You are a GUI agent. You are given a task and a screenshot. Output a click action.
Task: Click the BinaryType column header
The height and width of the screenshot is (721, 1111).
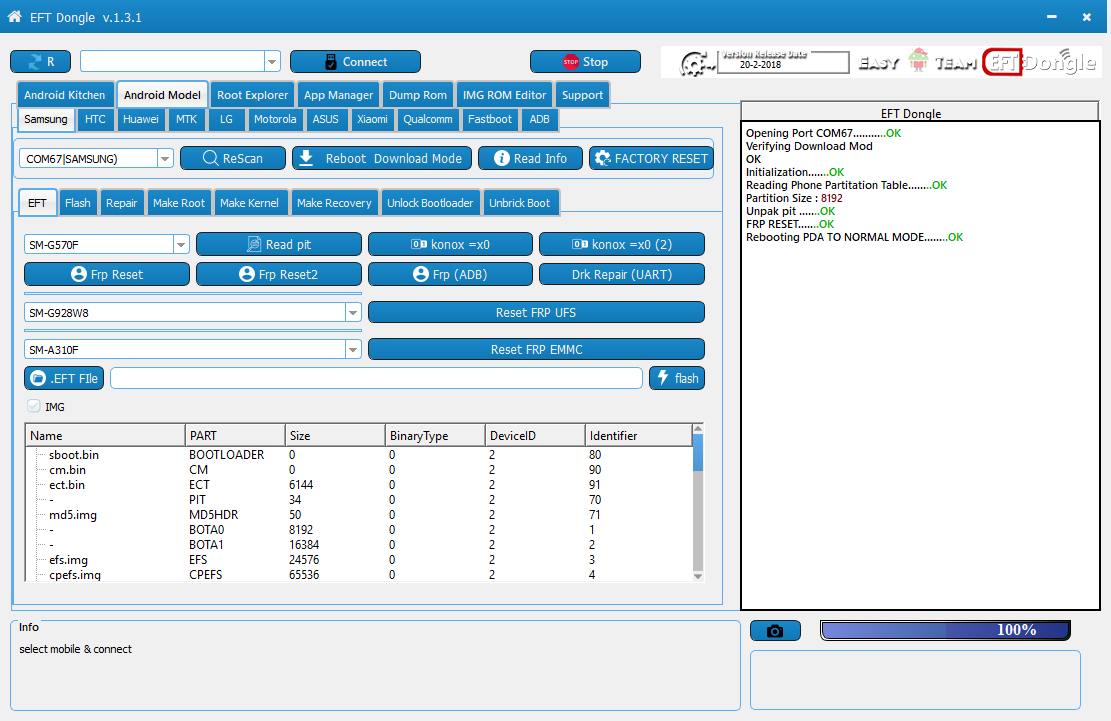tap(435, 436)
